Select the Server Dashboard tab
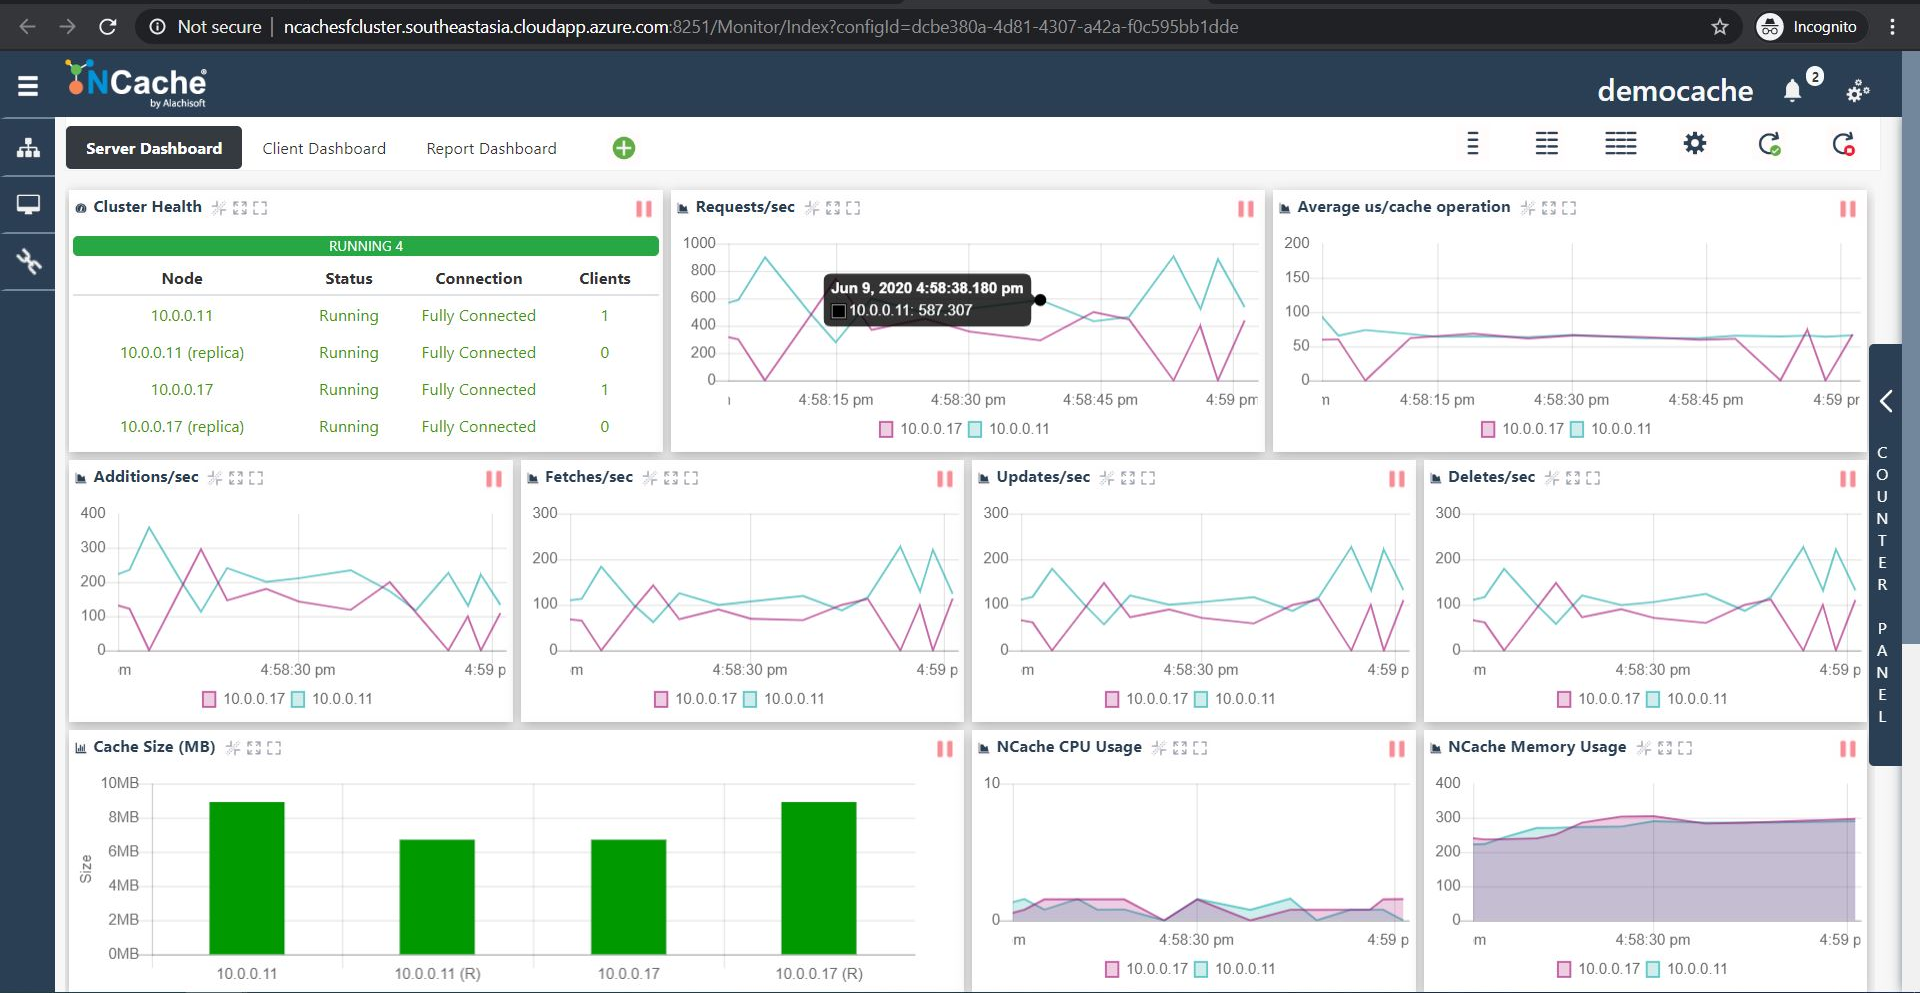Screen dimensions: 1920x993 154,148
